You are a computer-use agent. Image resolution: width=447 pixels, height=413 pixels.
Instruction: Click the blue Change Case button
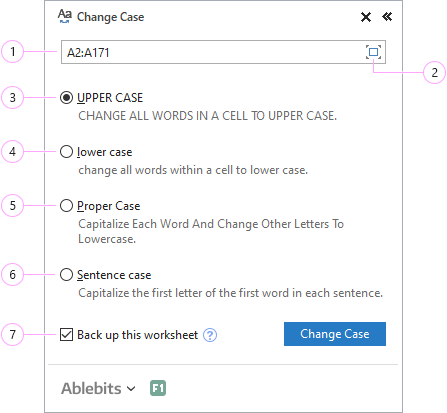[x=335, y=334]
